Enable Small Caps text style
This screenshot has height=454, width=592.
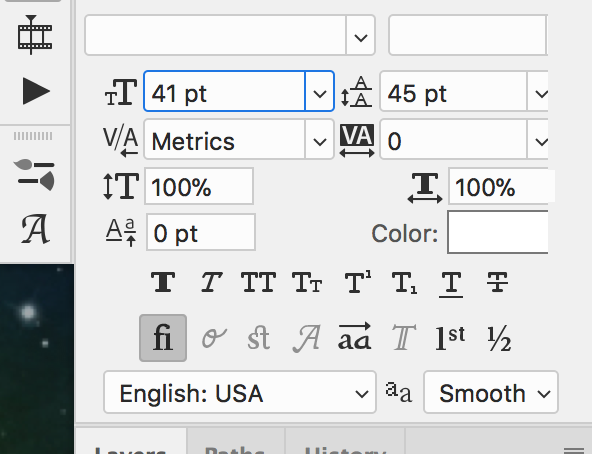(307, 282)
